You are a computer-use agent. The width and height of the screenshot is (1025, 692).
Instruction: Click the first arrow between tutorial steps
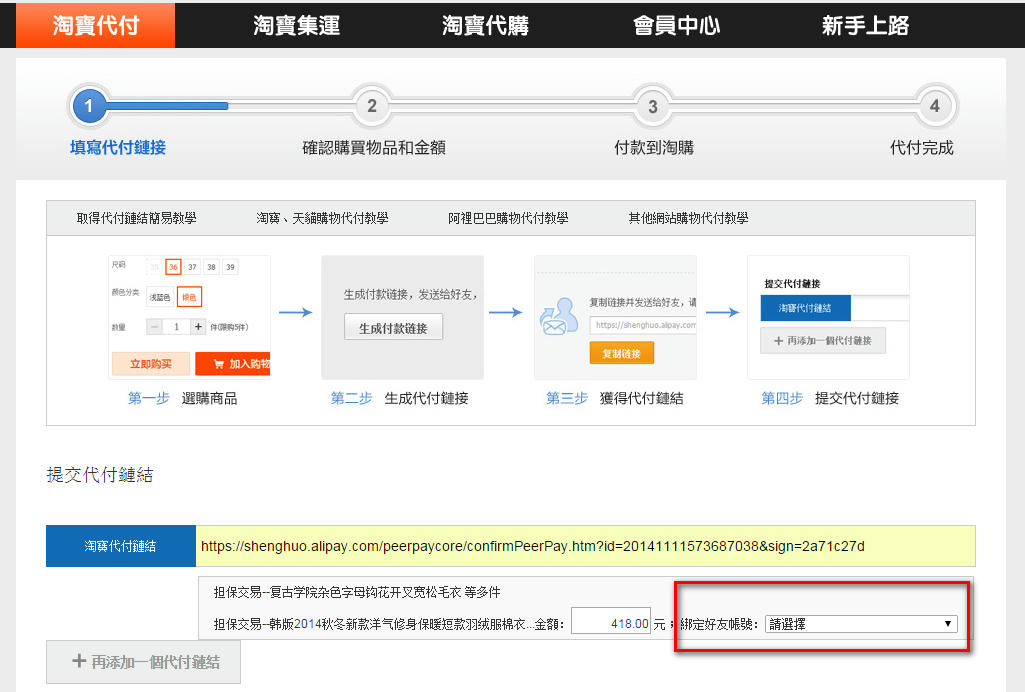click(x=295, y=312)
